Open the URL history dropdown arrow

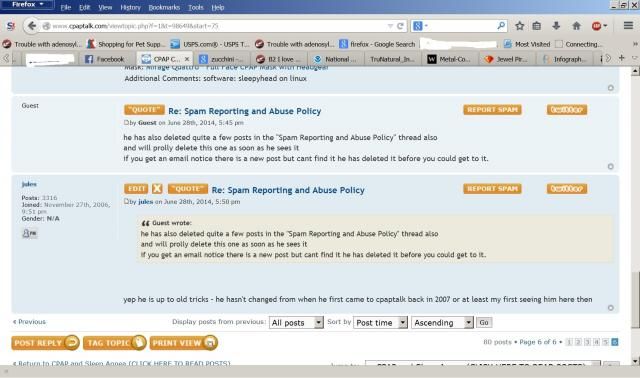[x=390, y=26]
